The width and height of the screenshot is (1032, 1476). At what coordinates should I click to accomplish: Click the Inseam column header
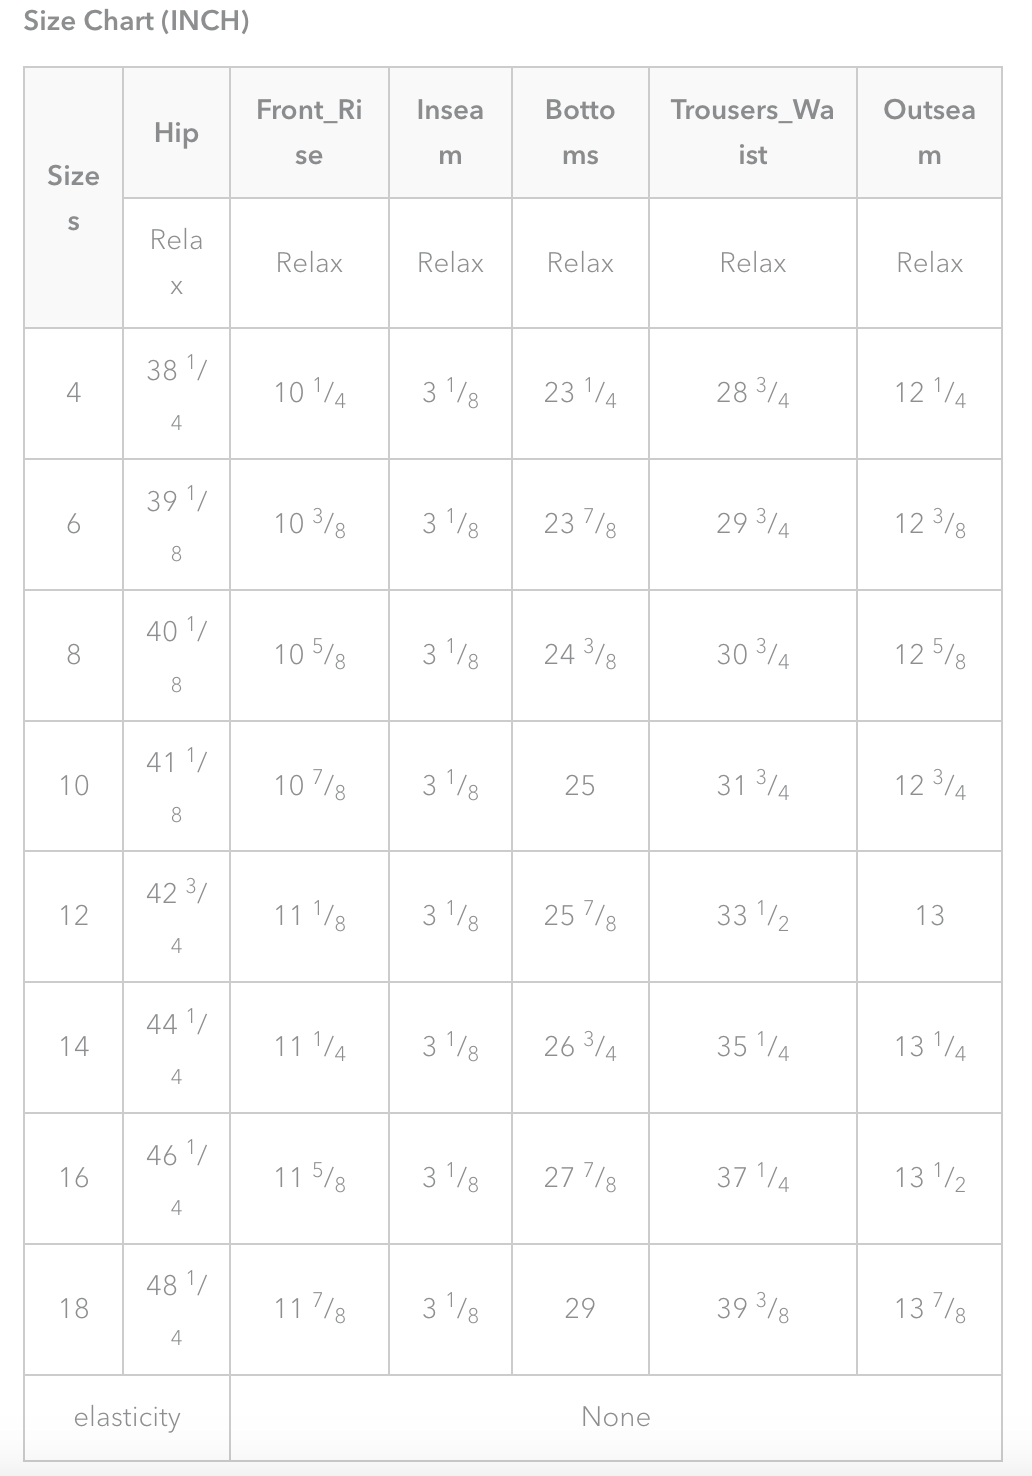450,132
